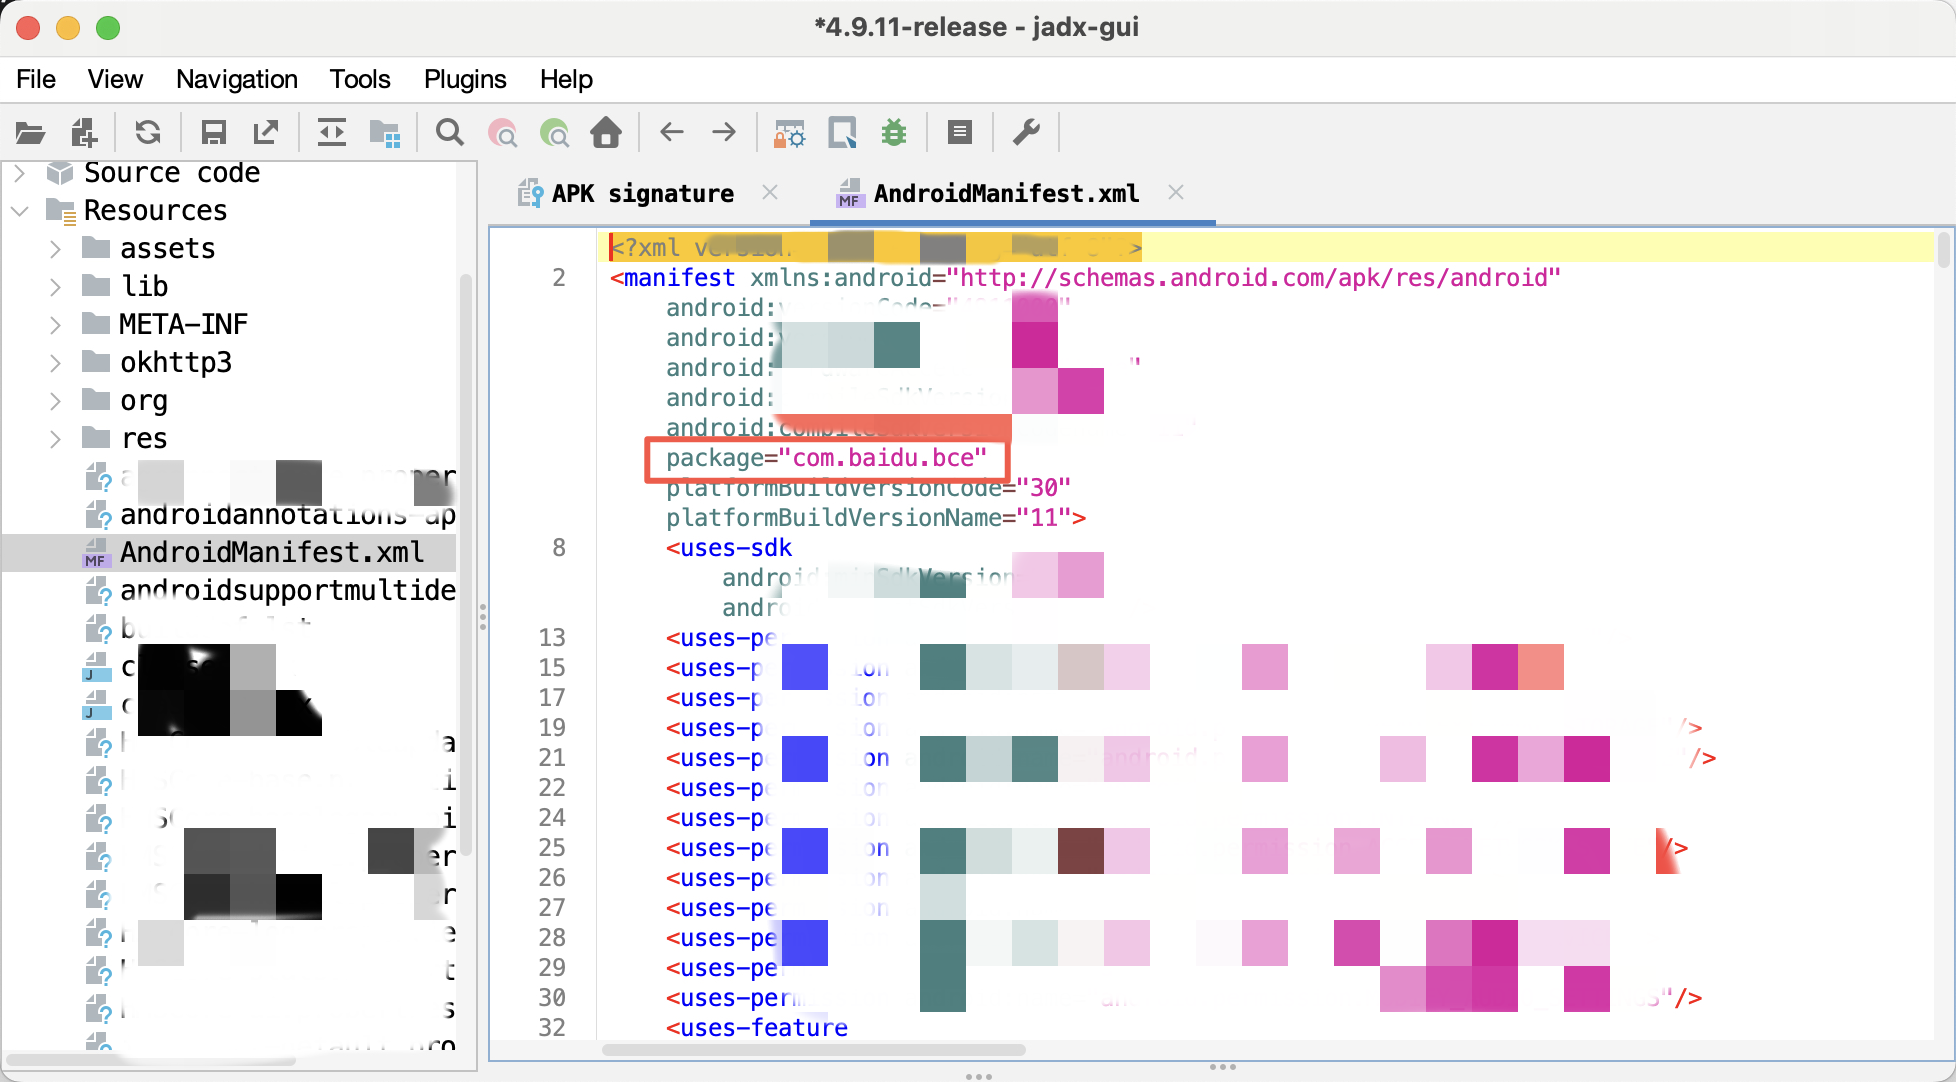Click the platformBuildVersionCode="30" attribute
This screenshot has width=1956, height=1082.
(868, 488)
